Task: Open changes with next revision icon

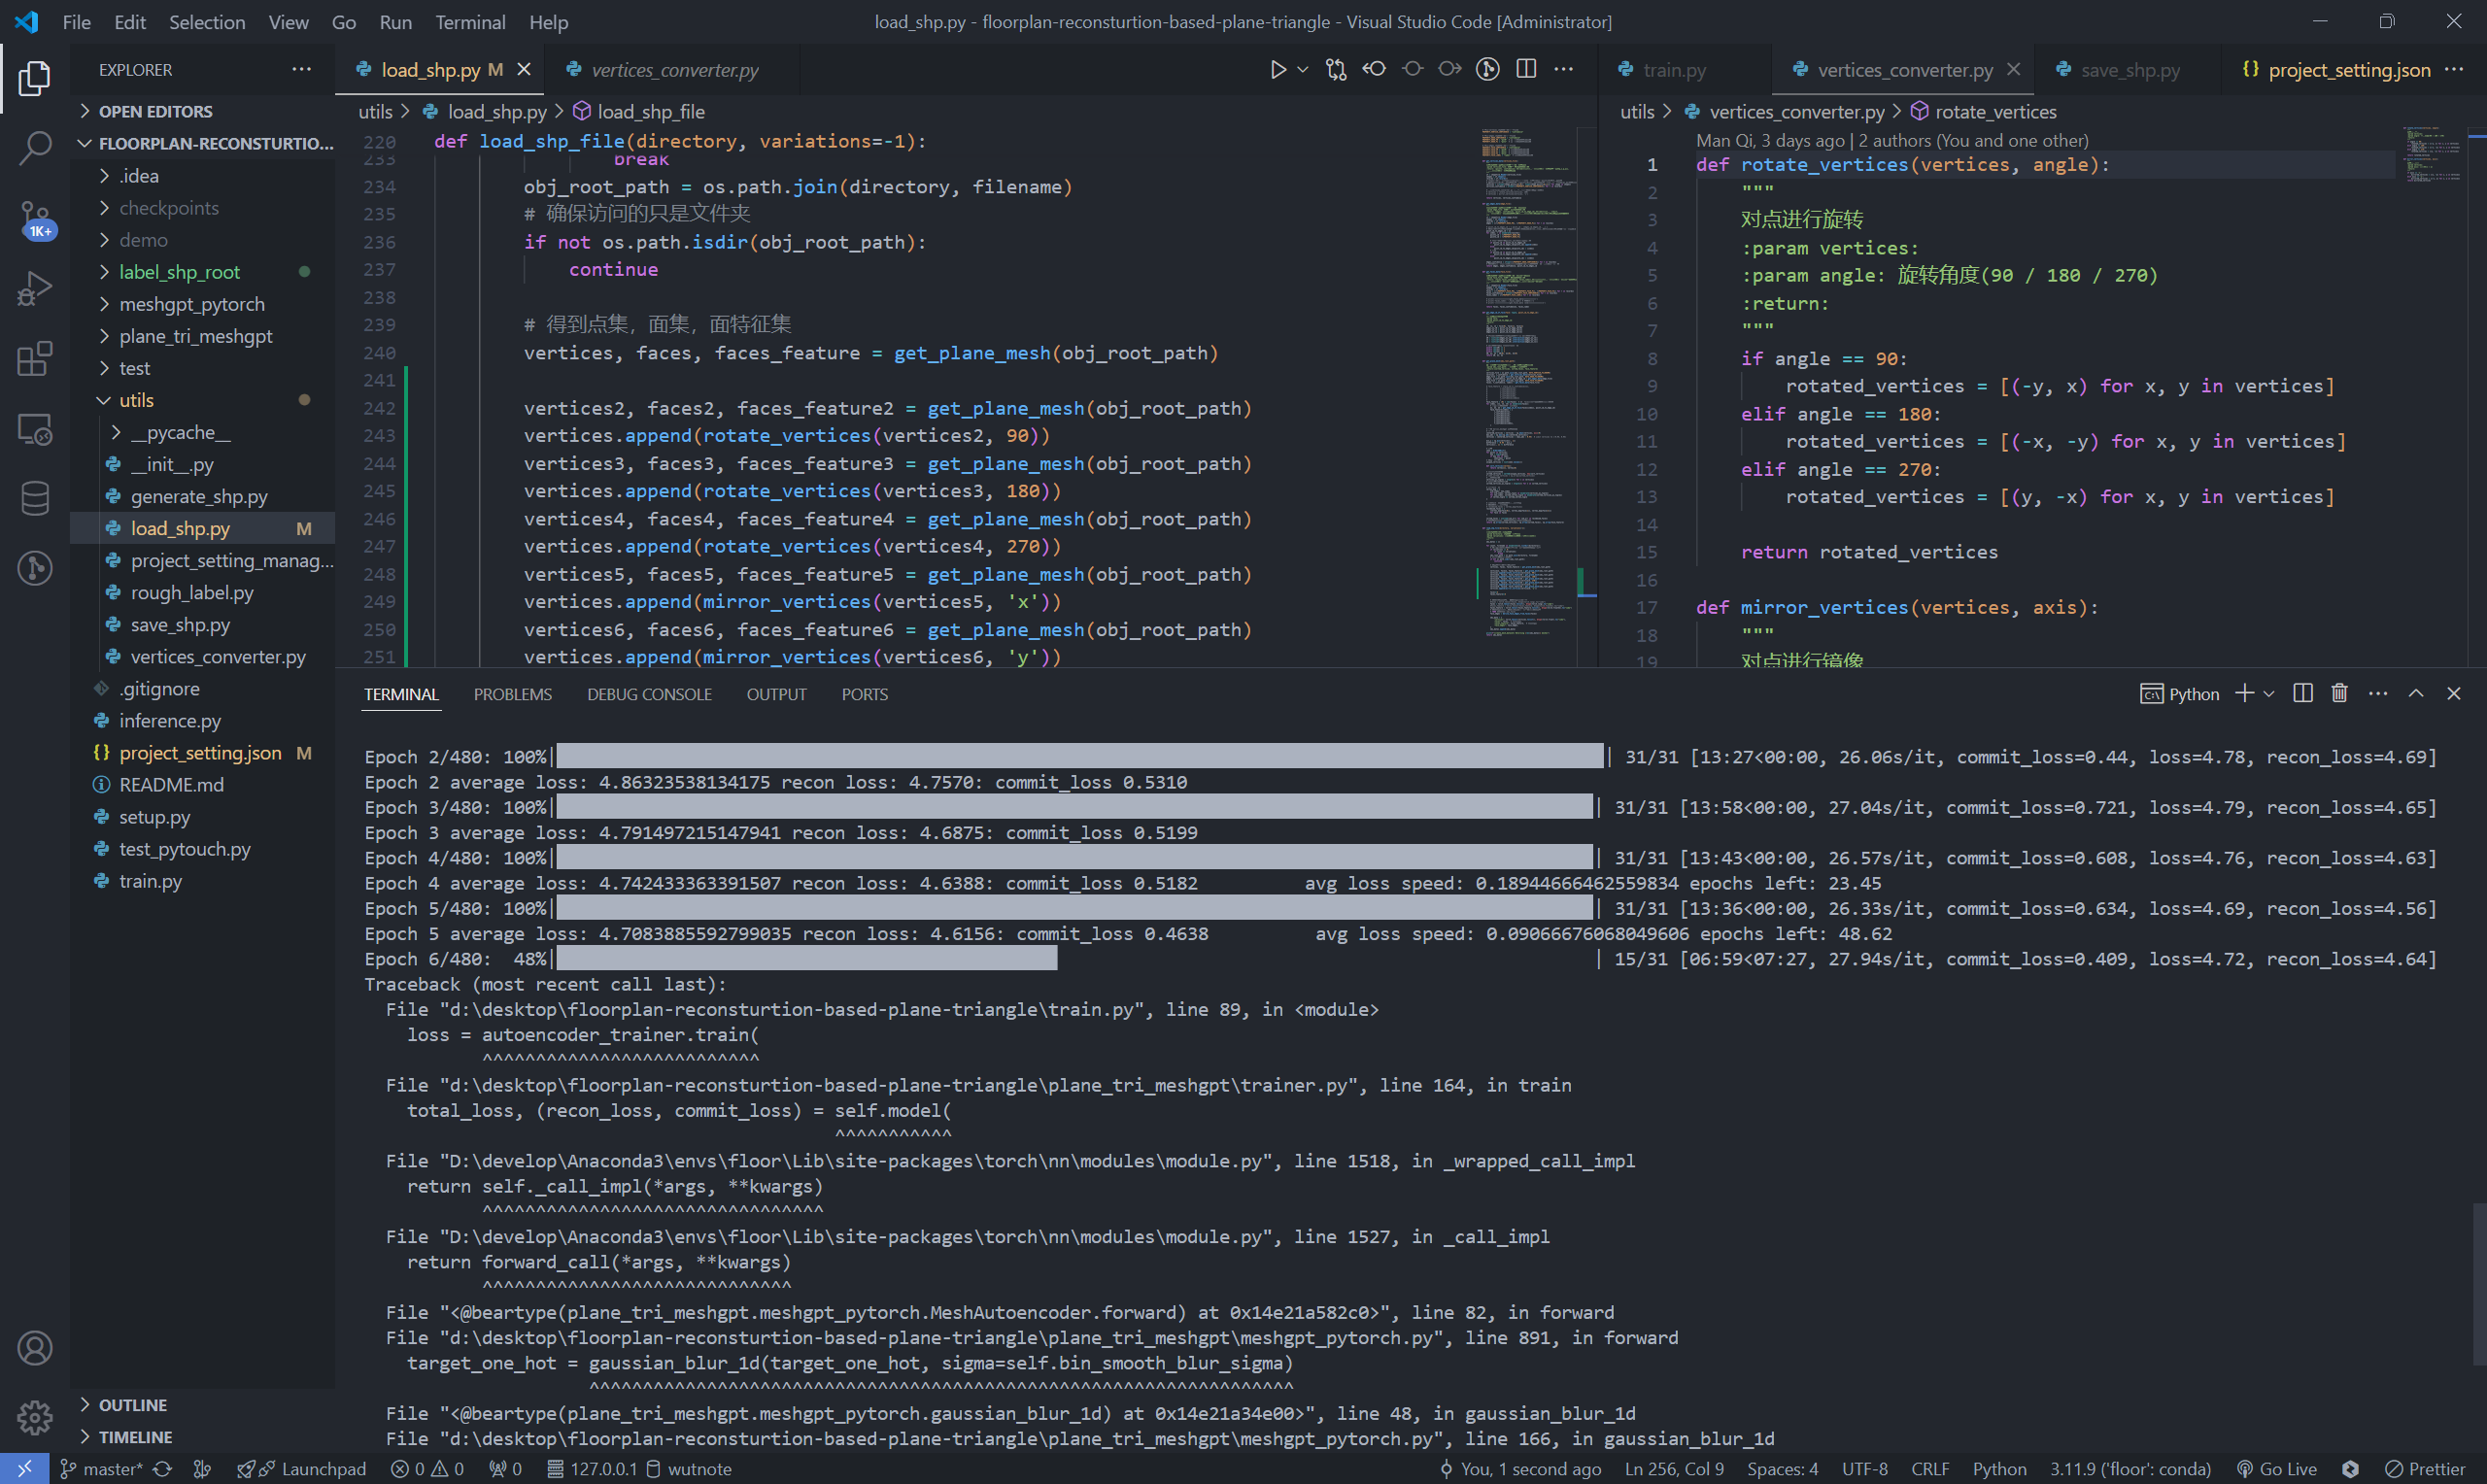Action: [x=1450, y=69]
